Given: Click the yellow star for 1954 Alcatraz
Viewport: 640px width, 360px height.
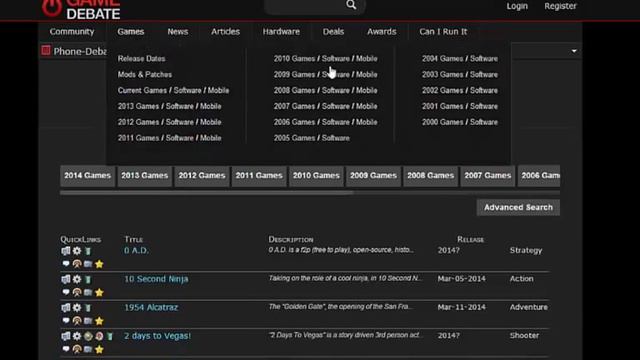Looking at the screenshot, I should point(99,321).
